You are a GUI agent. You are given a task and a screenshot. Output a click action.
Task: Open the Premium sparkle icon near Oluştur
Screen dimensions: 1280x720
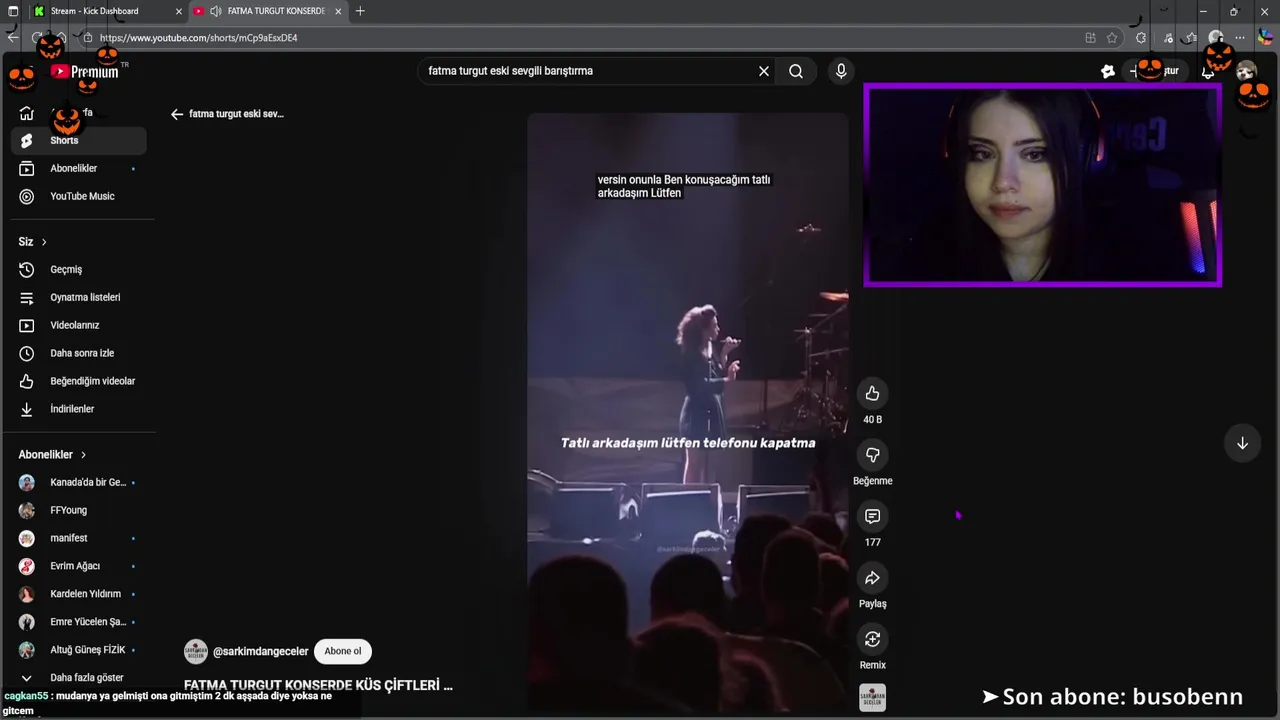(1108, 71)
